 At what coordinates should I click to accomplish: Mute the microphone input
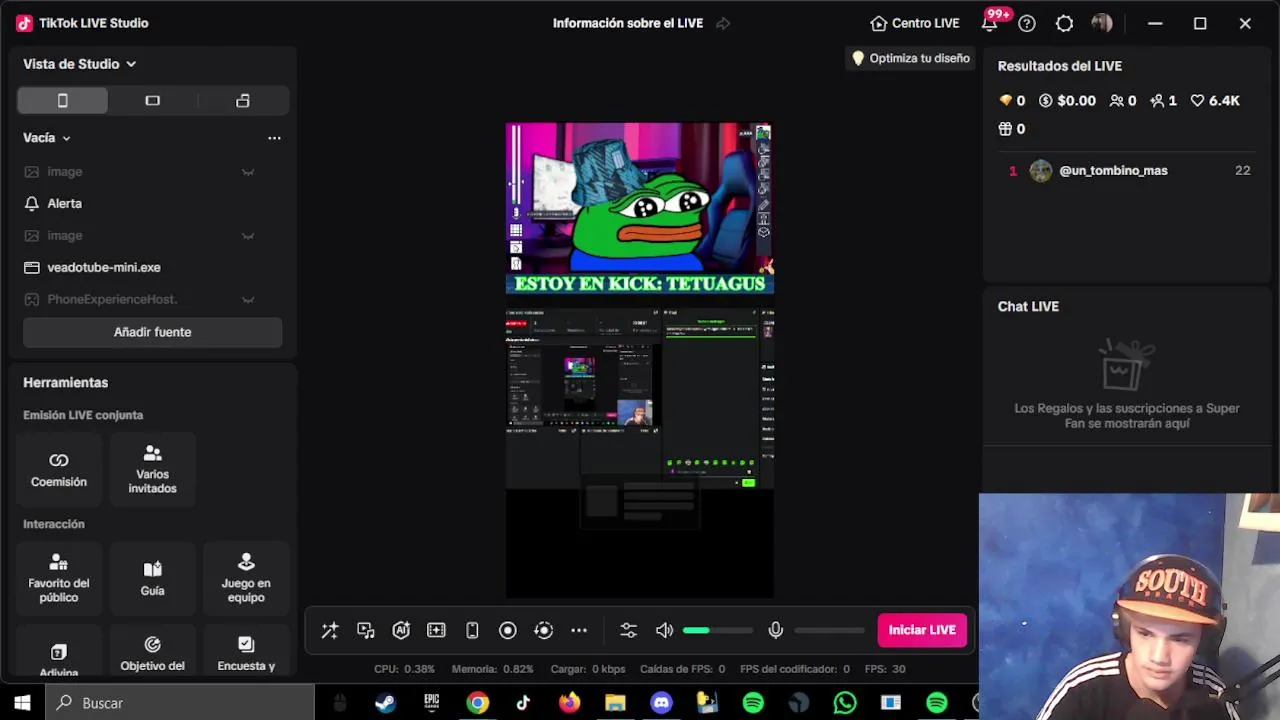coord(775,630)
